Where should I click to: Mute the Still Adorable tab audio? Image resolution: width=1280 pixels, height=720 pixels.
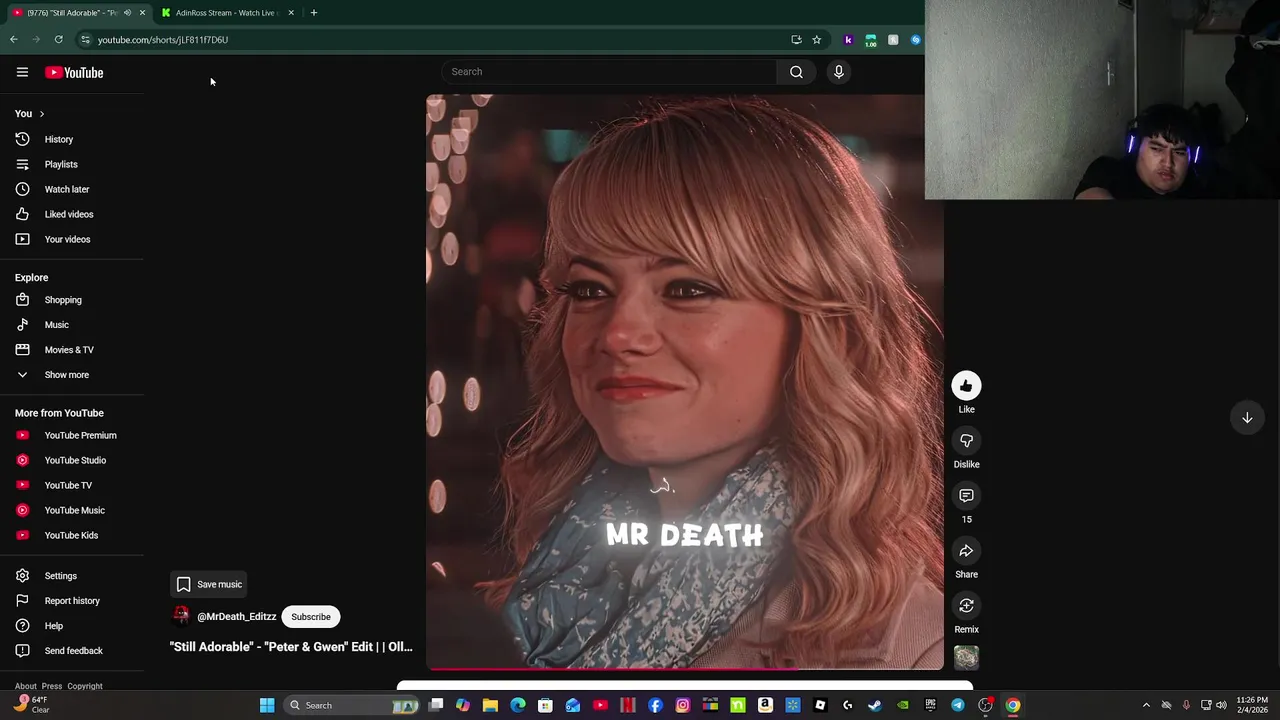127,13
